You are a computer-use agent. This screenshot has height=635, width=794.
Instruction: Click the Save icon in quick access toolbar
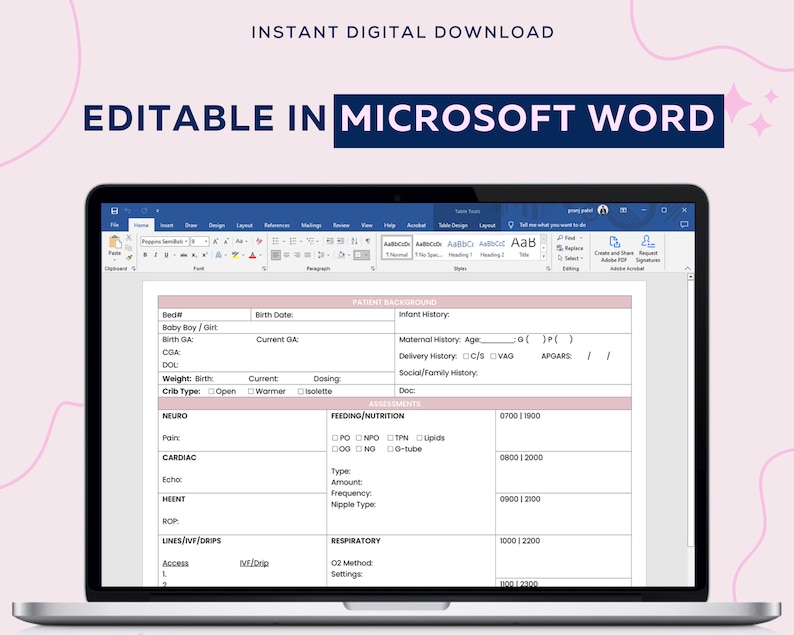click(x=114, y=211)
